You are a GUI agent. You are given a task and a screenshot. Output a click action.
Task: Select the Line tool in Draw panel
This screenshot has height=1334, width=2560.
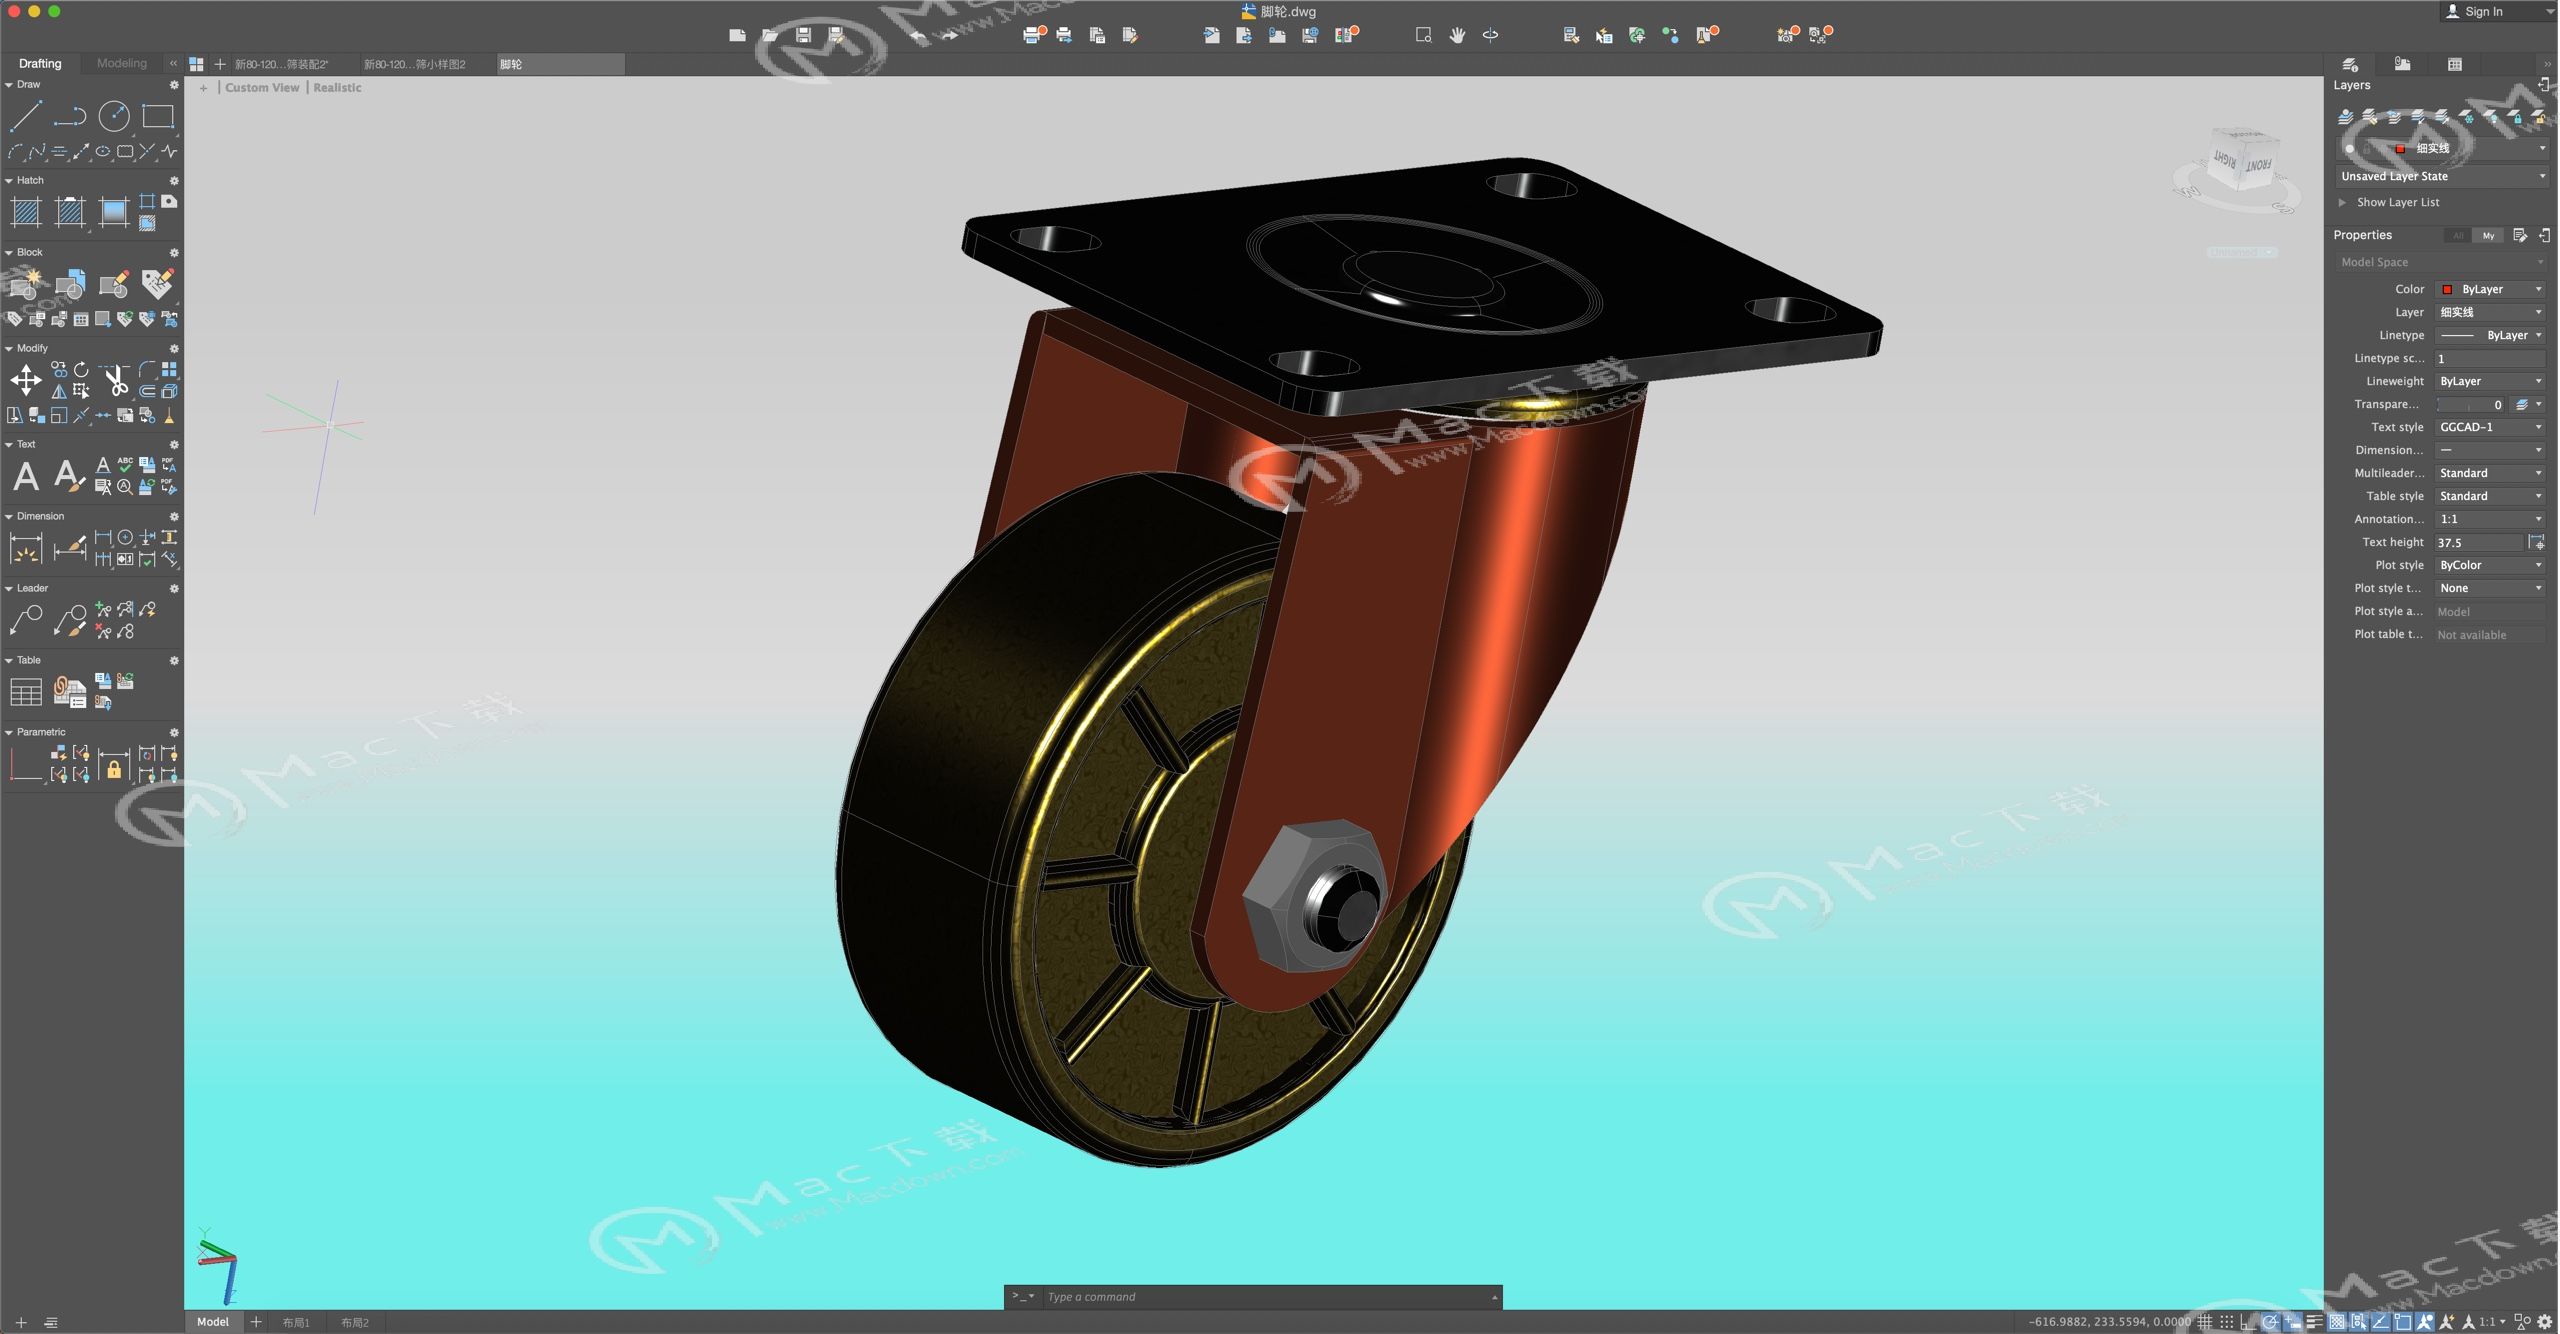(x=25, y=116)
